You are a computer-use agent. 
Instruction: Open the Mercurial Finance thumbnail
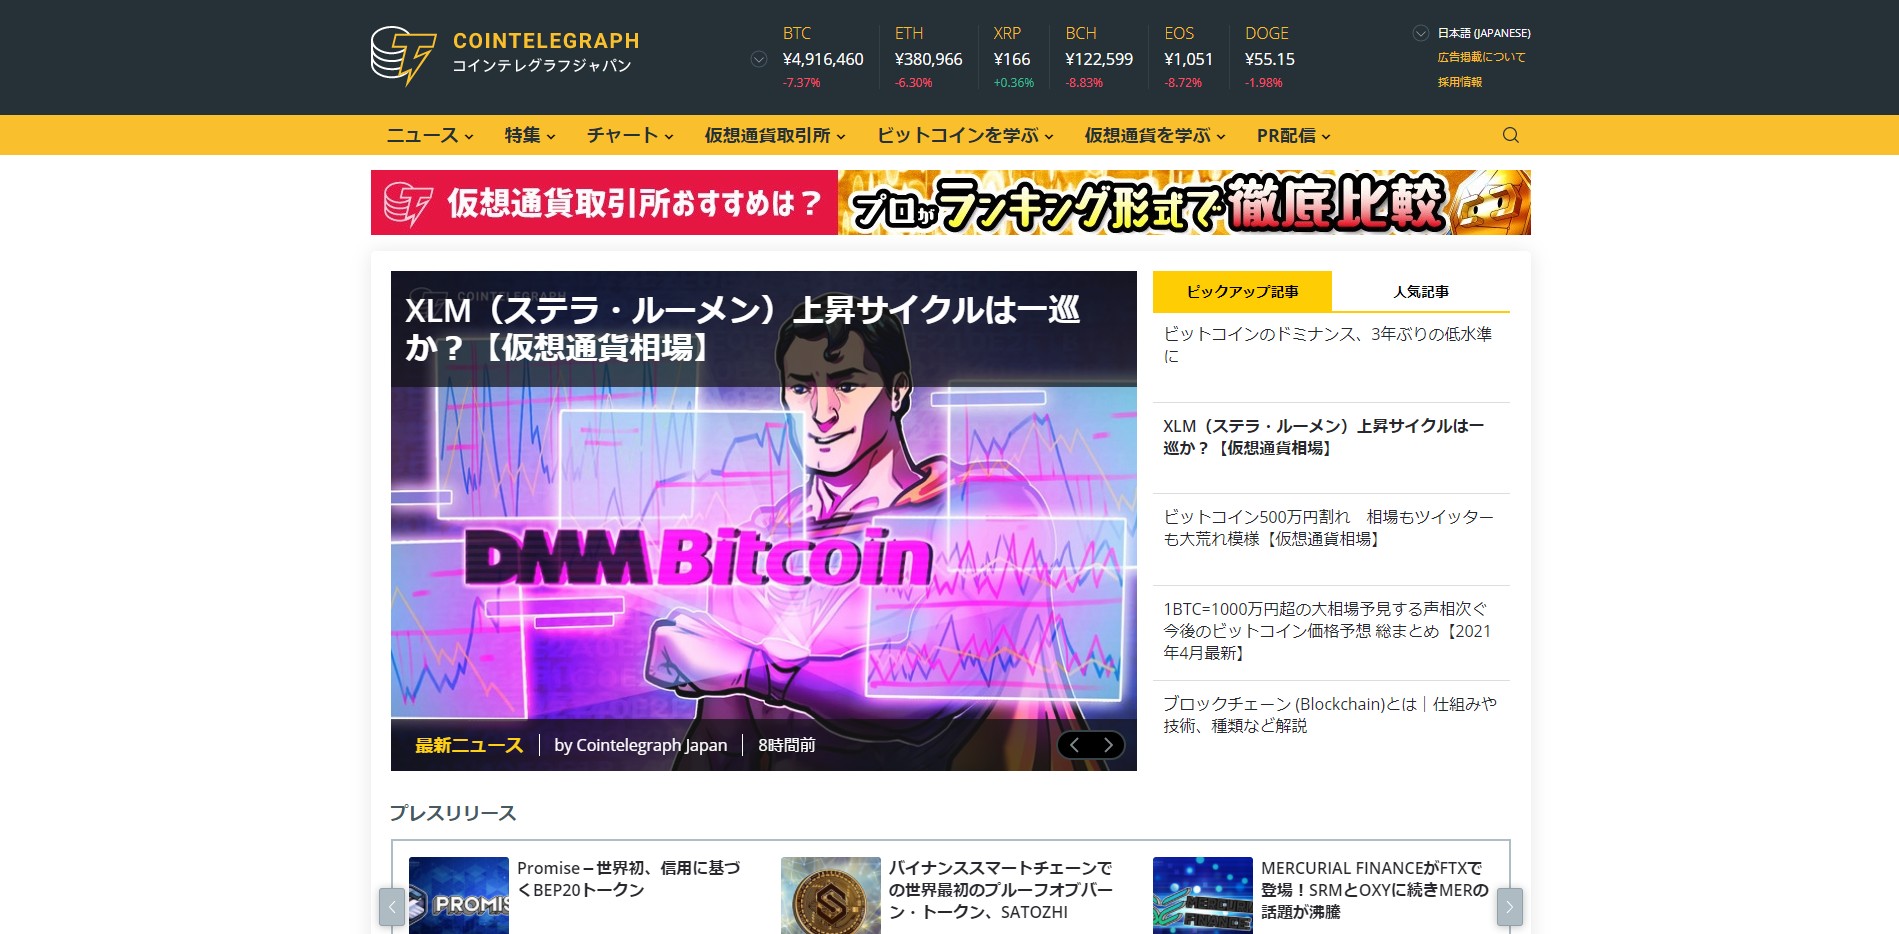click(1203, 896)
